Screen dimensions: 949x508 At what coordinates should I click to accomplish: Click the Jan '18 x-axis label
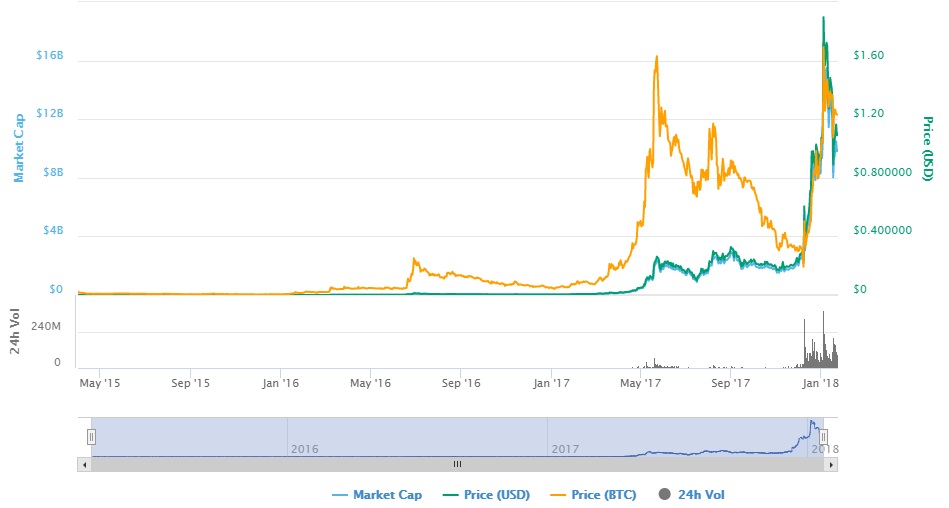pyautogui.click(x=821, y=382)
